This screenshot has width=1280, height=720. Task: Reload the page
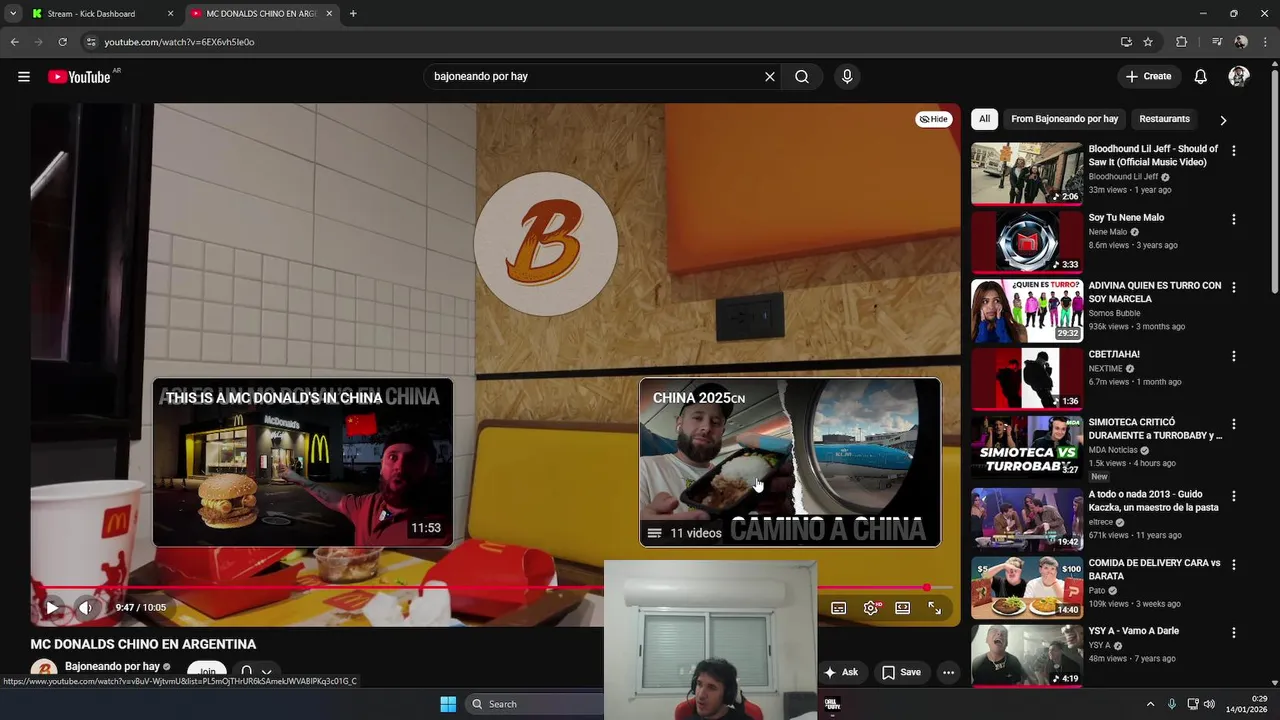[x=62, y=42]
